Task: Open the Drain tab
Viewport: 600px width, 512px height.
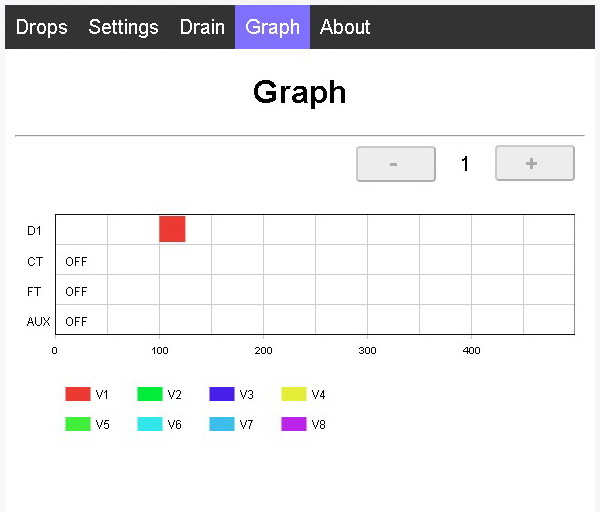Action: [202, 27]
